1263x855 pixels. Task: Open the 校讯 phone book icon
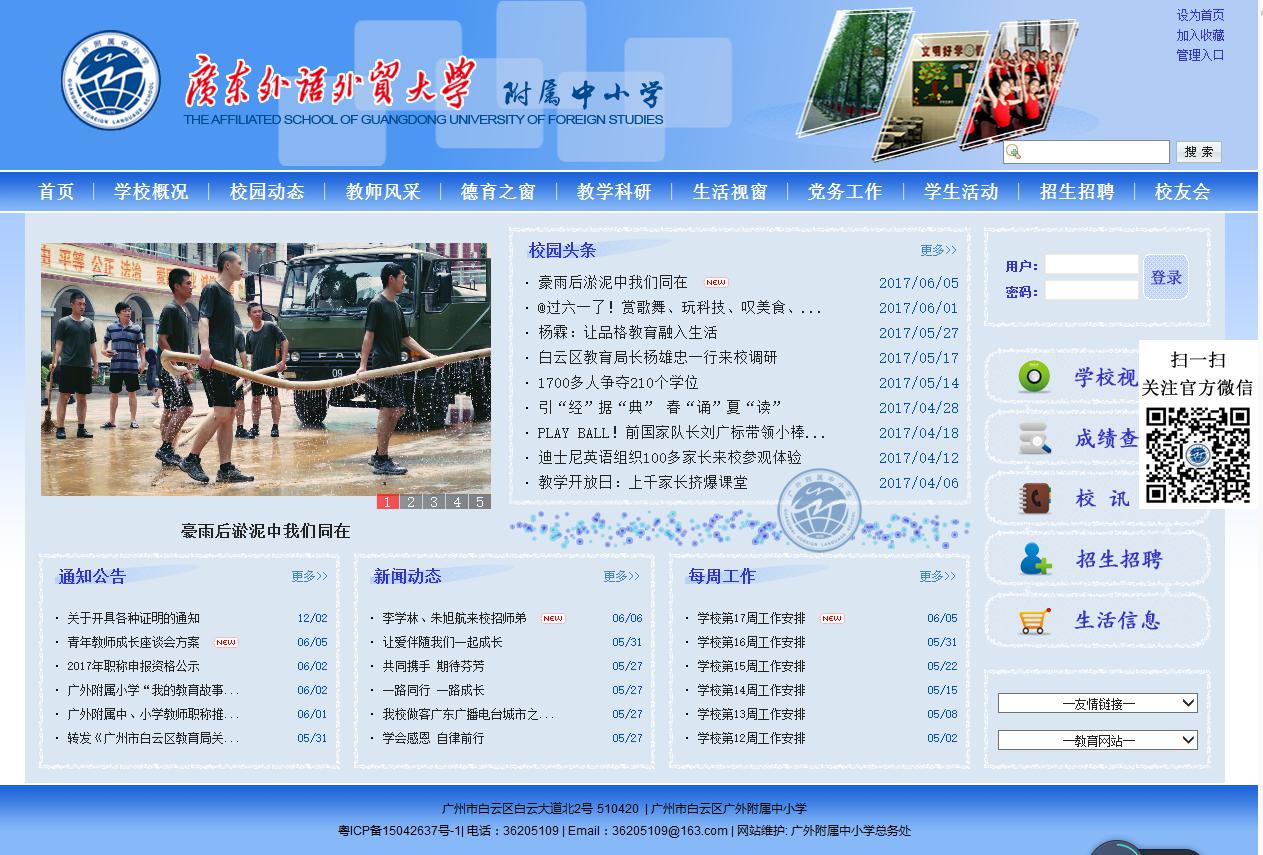tap(1034, 498)
